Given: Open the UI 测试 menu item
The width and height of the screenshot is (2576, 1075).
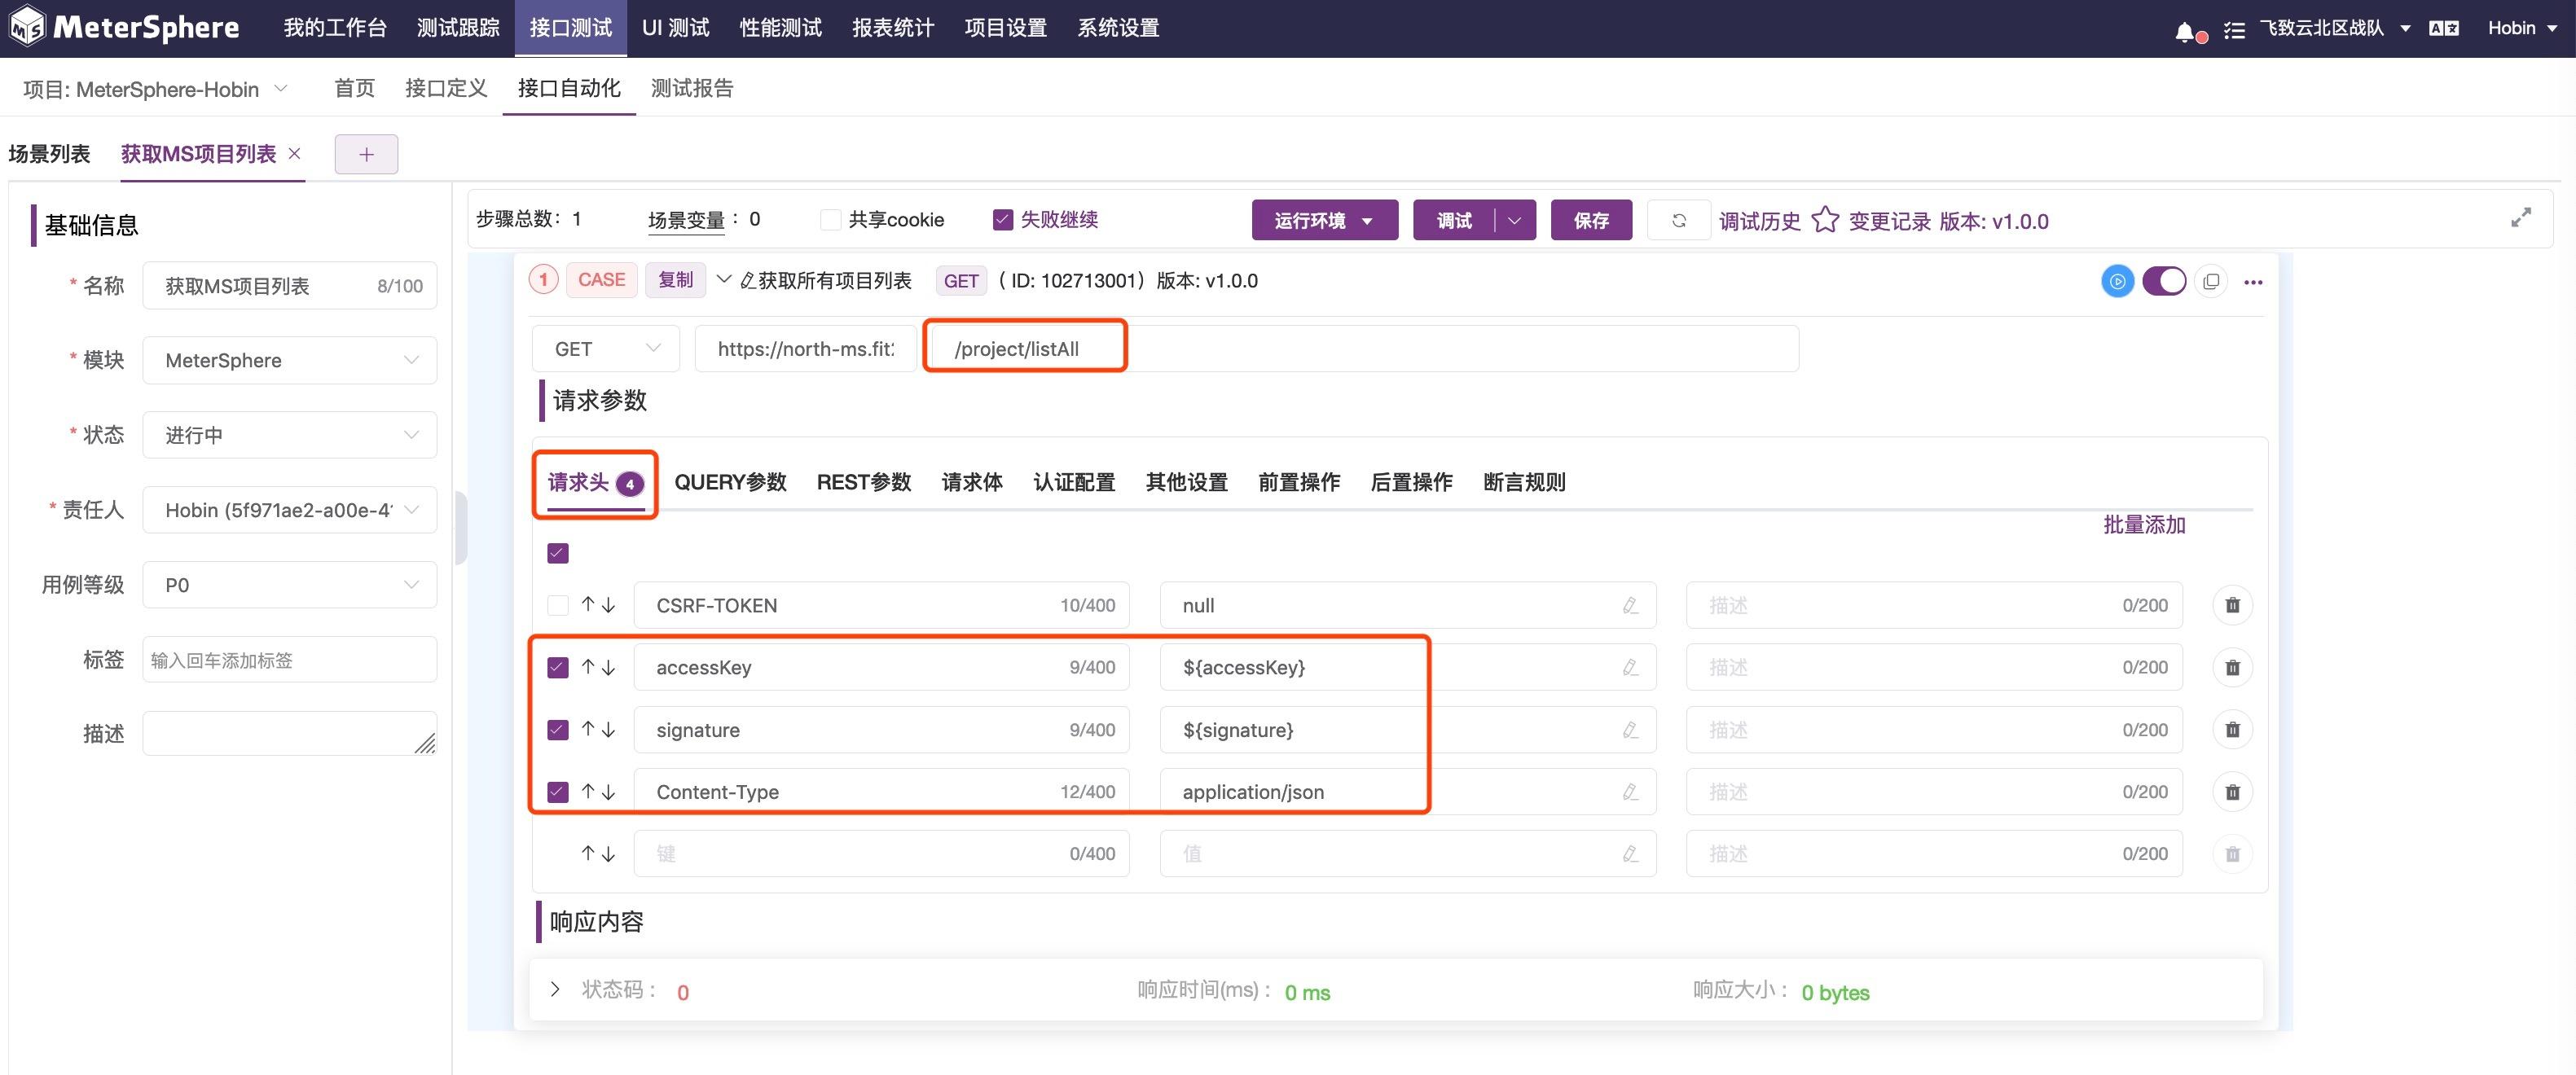Looking at the screenshot, I should (675, 27).
